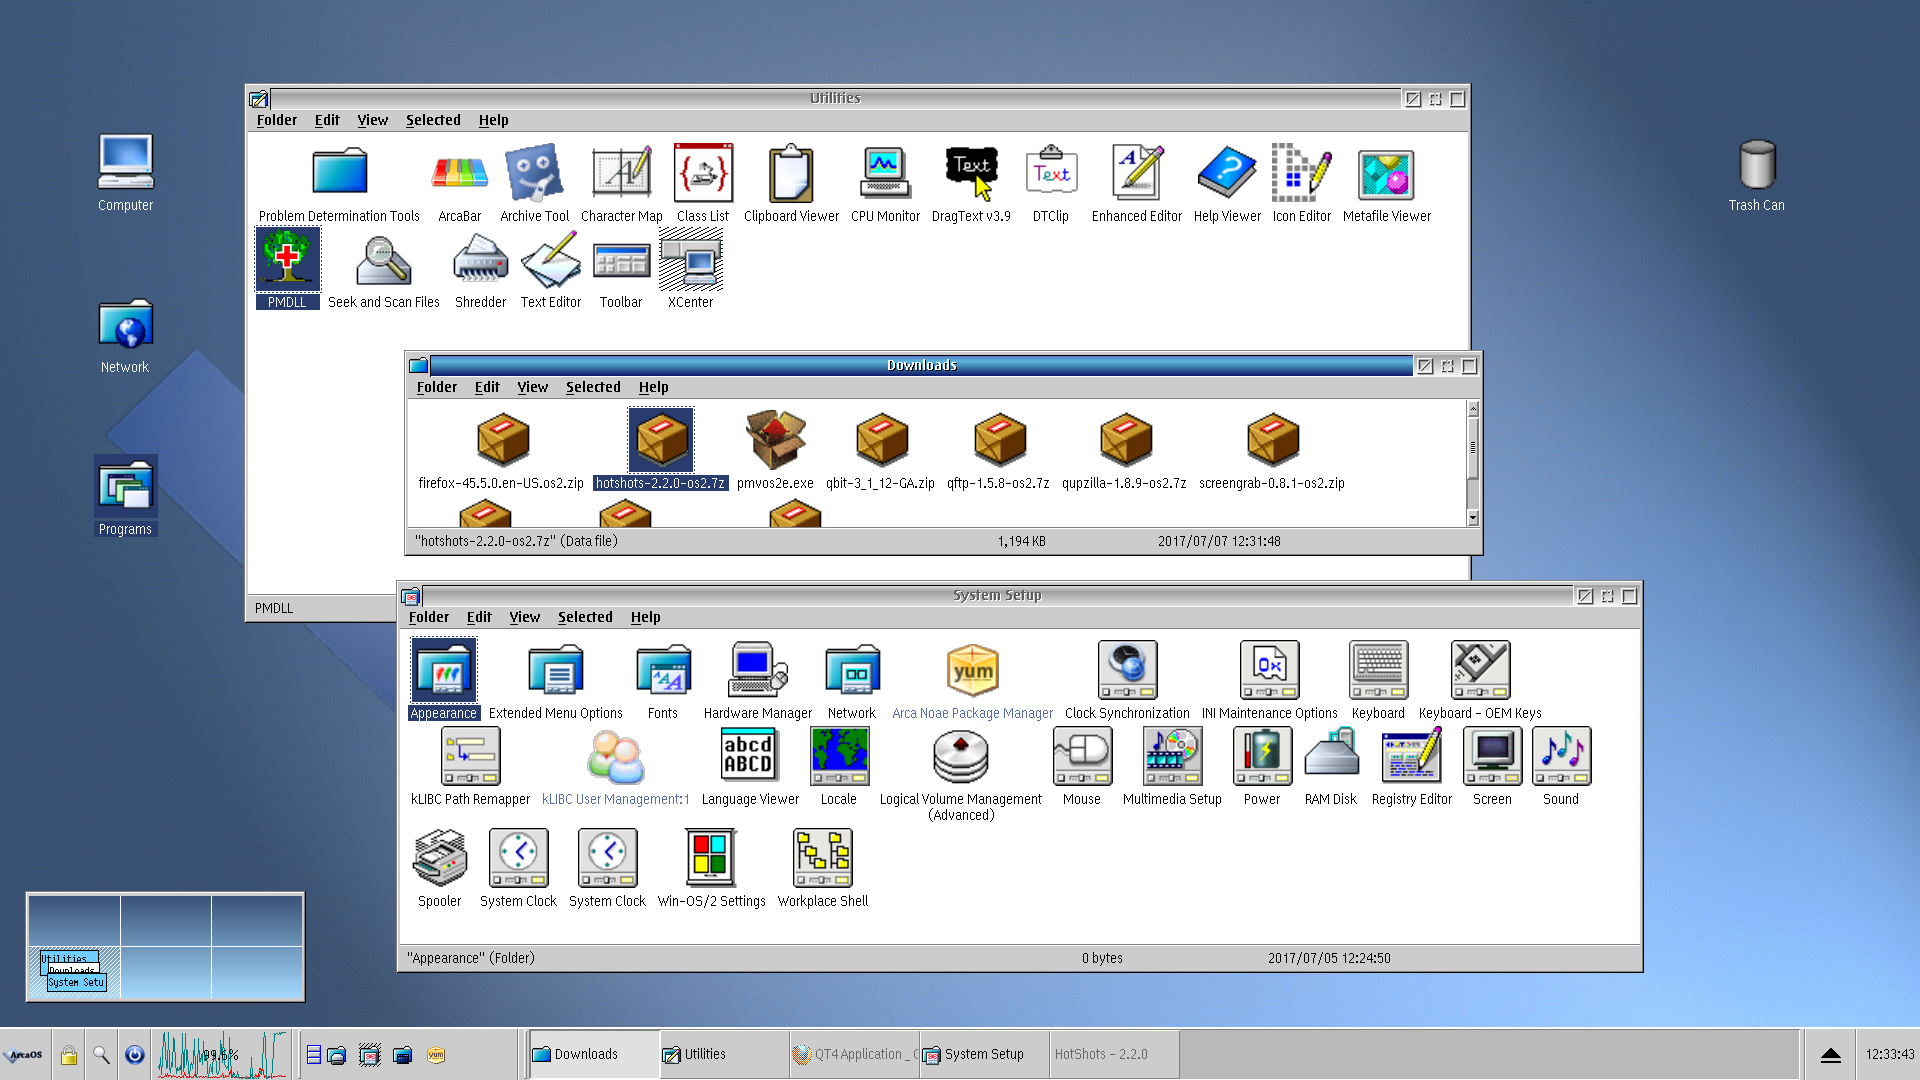The height and width of the screenshot is (1080, 1920).
Task: Open the Metafile Viewer icon
Action: (1386, 175)
